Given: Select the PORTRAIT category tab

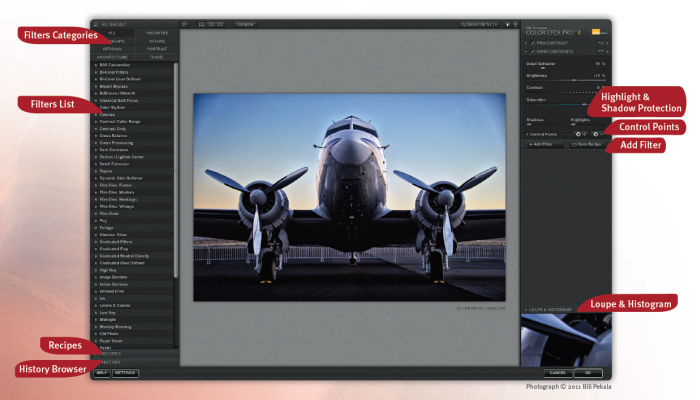Looking at the screenshot, I should [157, 49].
